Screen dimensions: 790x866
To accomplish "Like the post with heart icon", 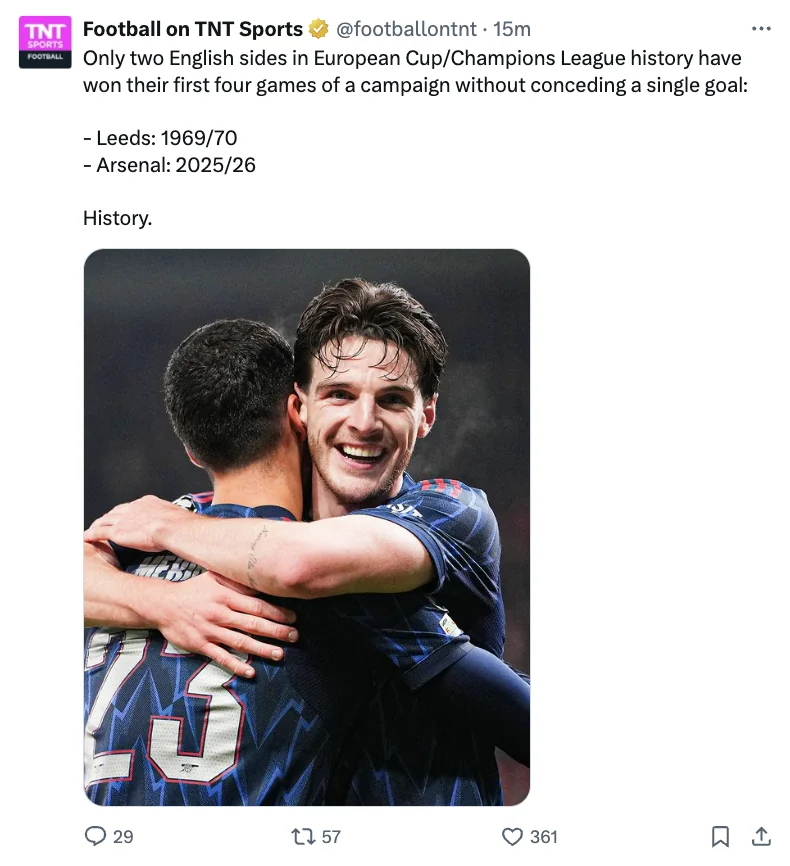I will [512, 836].
